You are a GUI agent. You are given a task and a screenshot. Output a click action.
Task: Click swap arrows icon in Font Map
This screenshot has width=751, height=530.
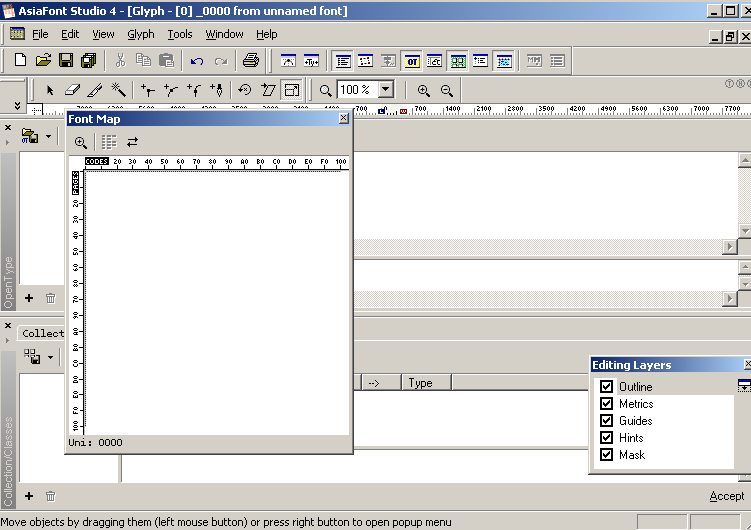tap(132, 142)
